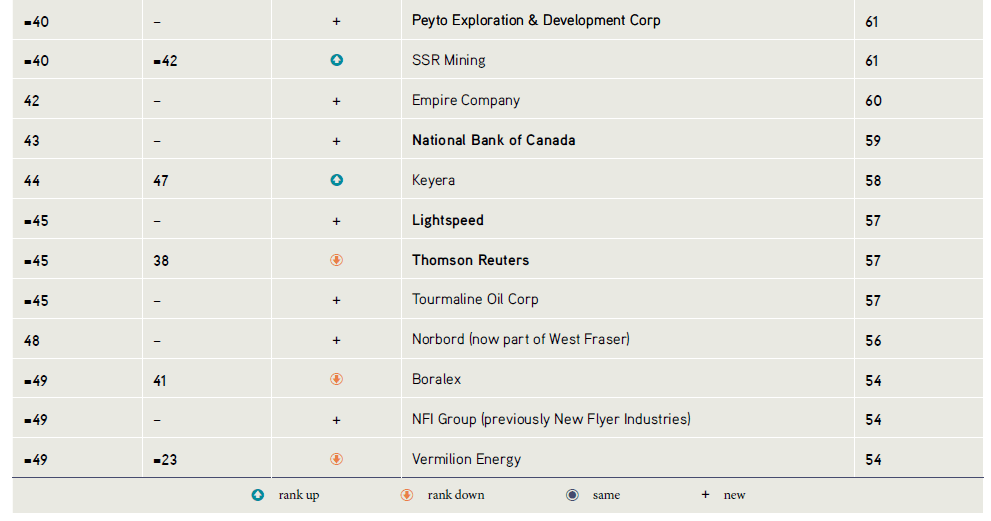Click the 'same' legend label
Viewport: 991px width, 521px height.
[x=606, y=495]
